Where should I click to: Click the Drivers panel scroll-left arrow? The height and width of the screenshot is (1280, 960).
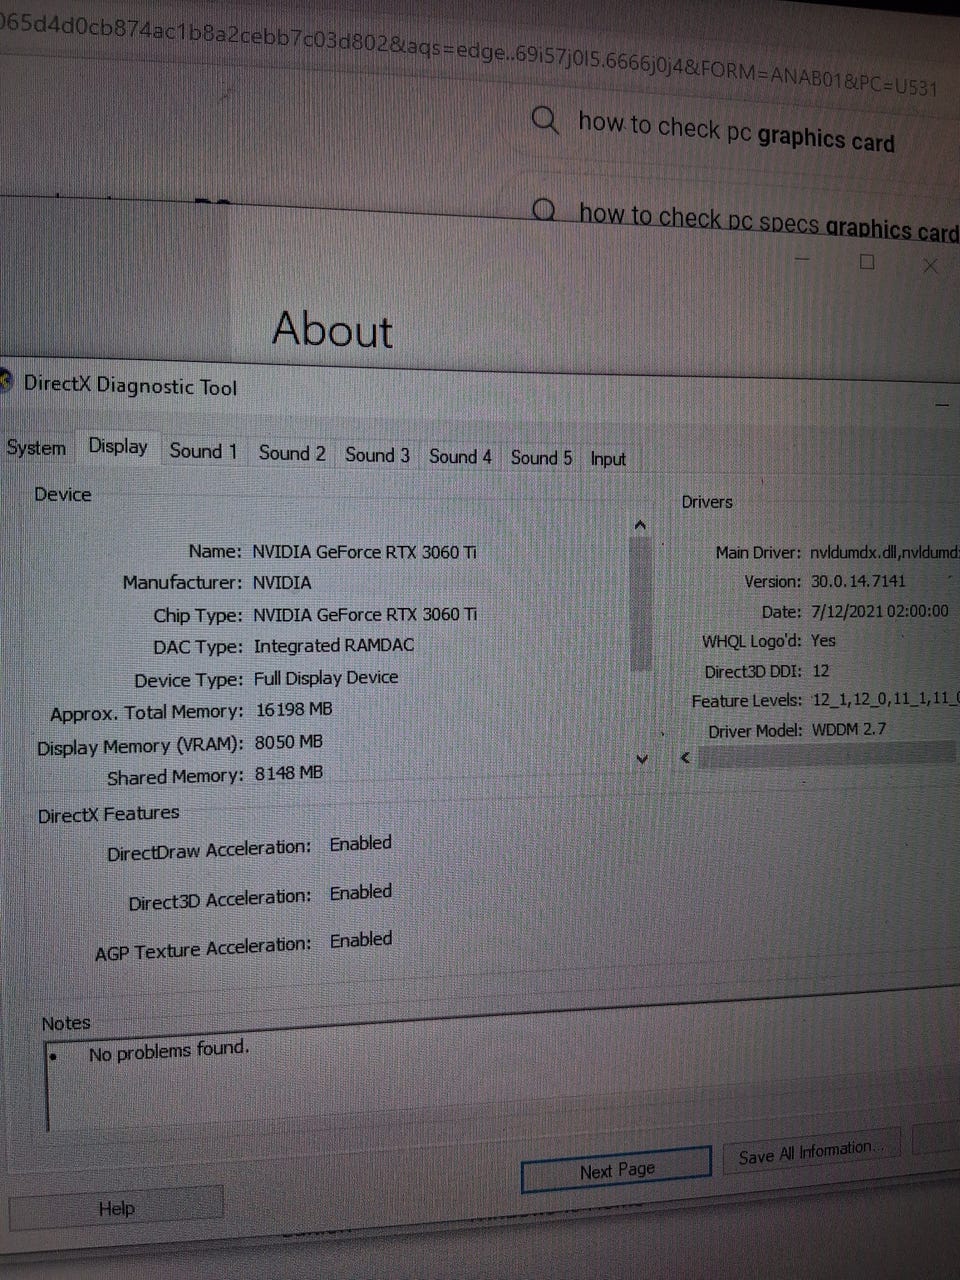tap(686, 757)
